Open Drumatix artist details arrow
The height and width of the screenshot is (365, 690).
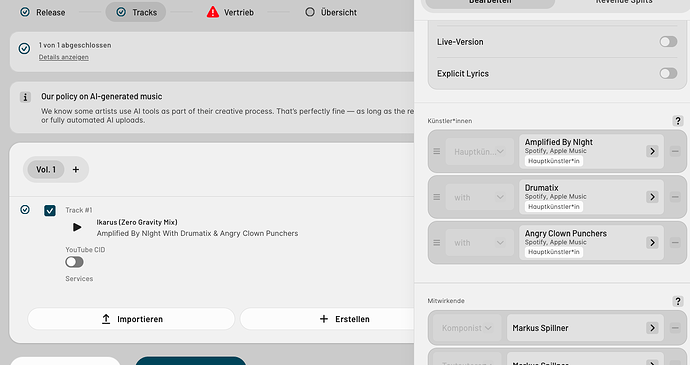(652, 197)
